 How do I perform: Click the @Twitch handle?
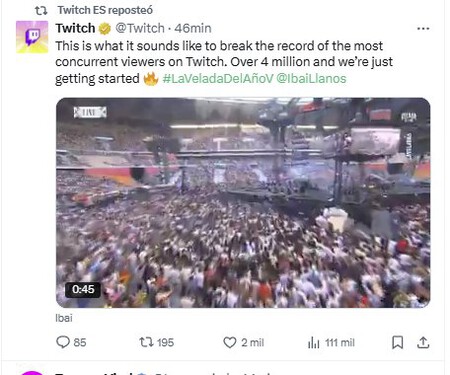(x=140, y=28)
